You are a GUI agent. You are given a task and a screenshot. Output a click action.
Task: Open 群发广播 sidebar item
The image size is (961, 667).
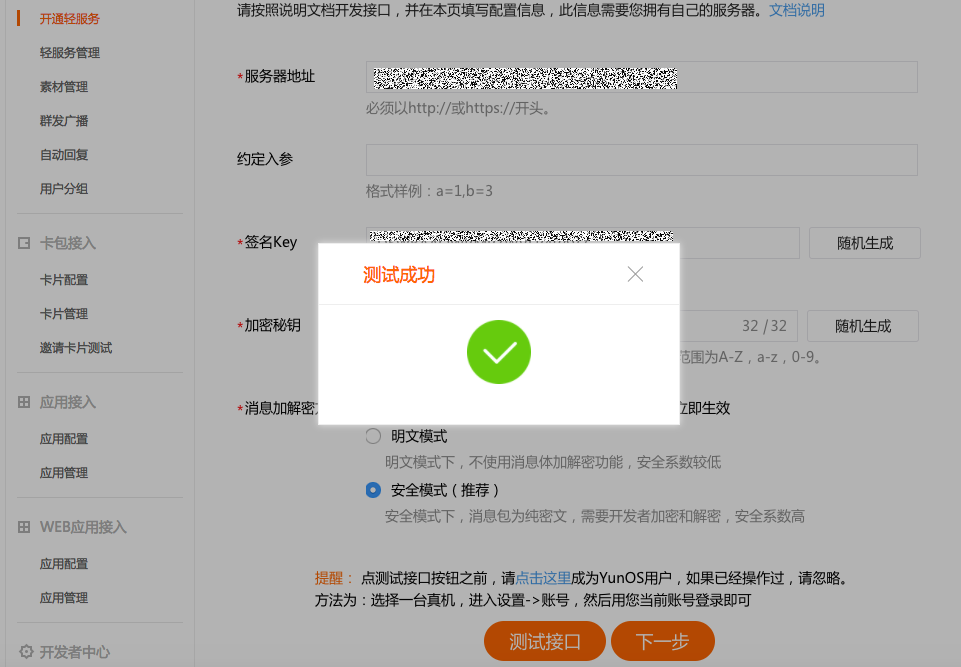click(64, 121)
